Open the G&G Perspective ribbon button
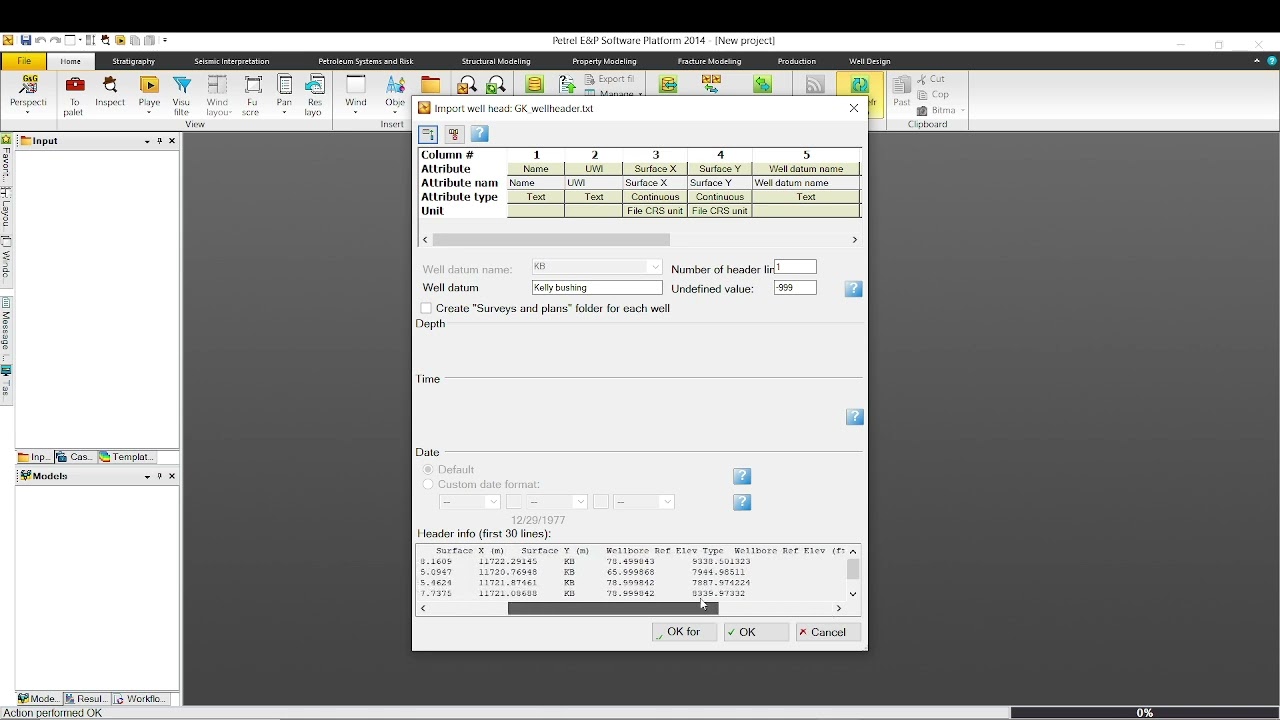The height and width of the screenshot is (720, 1280). [28, 94]
